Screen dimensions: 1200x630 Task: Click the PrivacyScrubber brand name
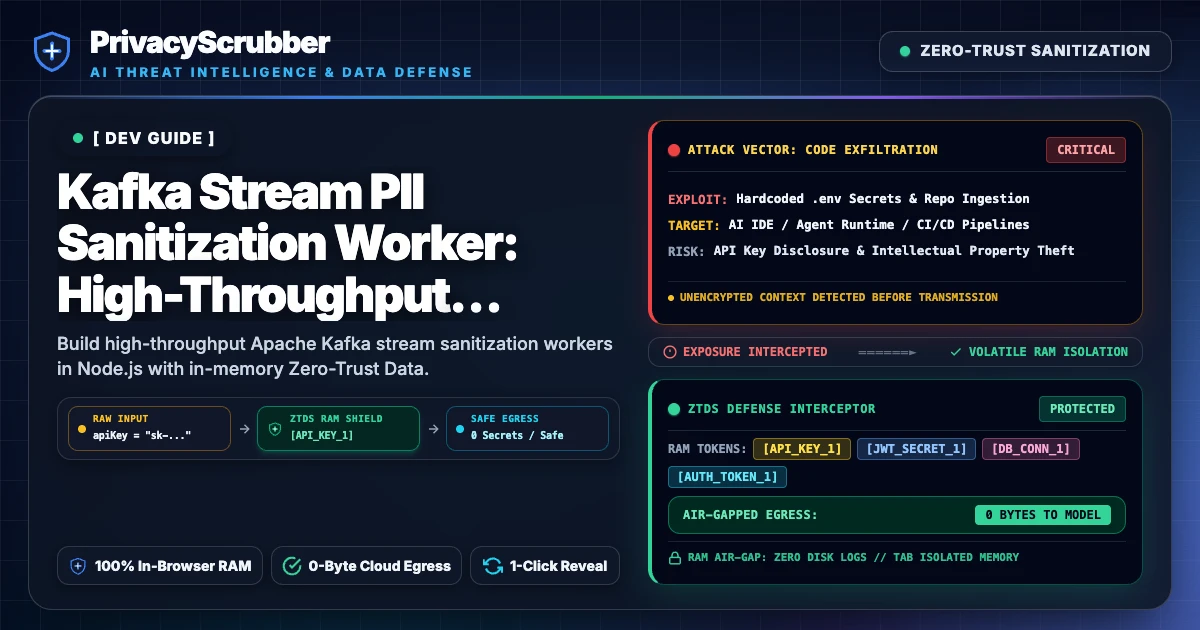[209, 43]
